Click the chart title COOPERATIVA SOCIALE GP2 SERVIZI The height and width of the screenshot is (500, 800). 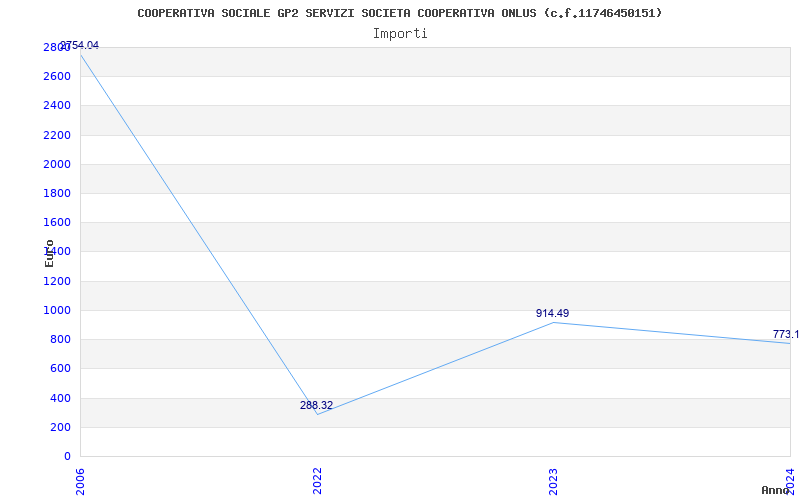tap(399, 13)
